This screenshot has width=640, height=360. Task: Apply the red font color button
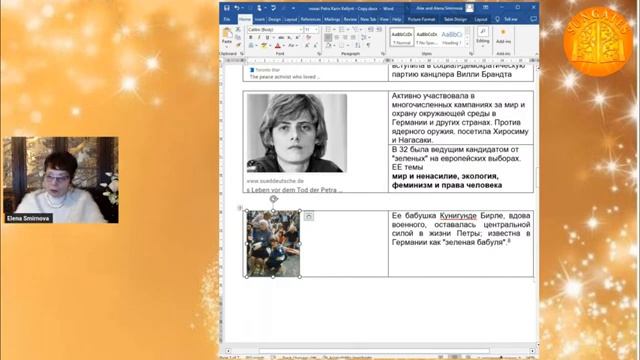(x=278, y=45)
